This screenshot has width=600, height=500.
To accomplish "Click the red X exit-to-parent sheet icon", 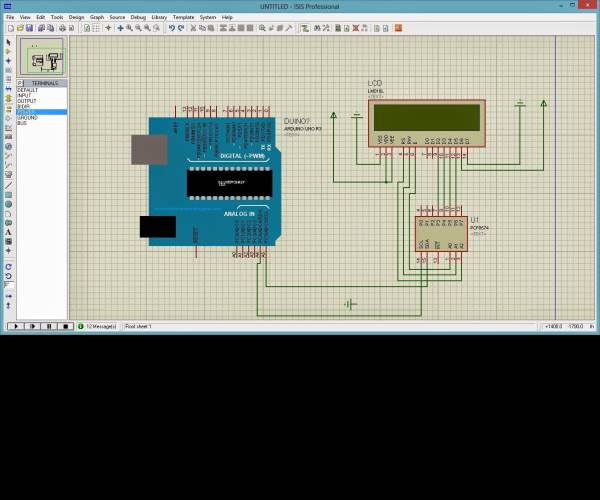I will click(x=355, y=28).
